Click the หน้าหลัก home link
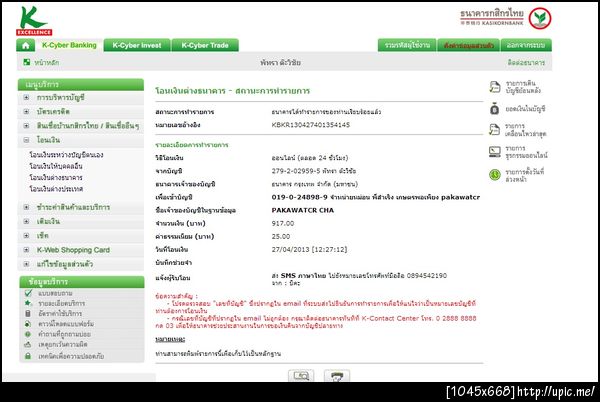 46,62
